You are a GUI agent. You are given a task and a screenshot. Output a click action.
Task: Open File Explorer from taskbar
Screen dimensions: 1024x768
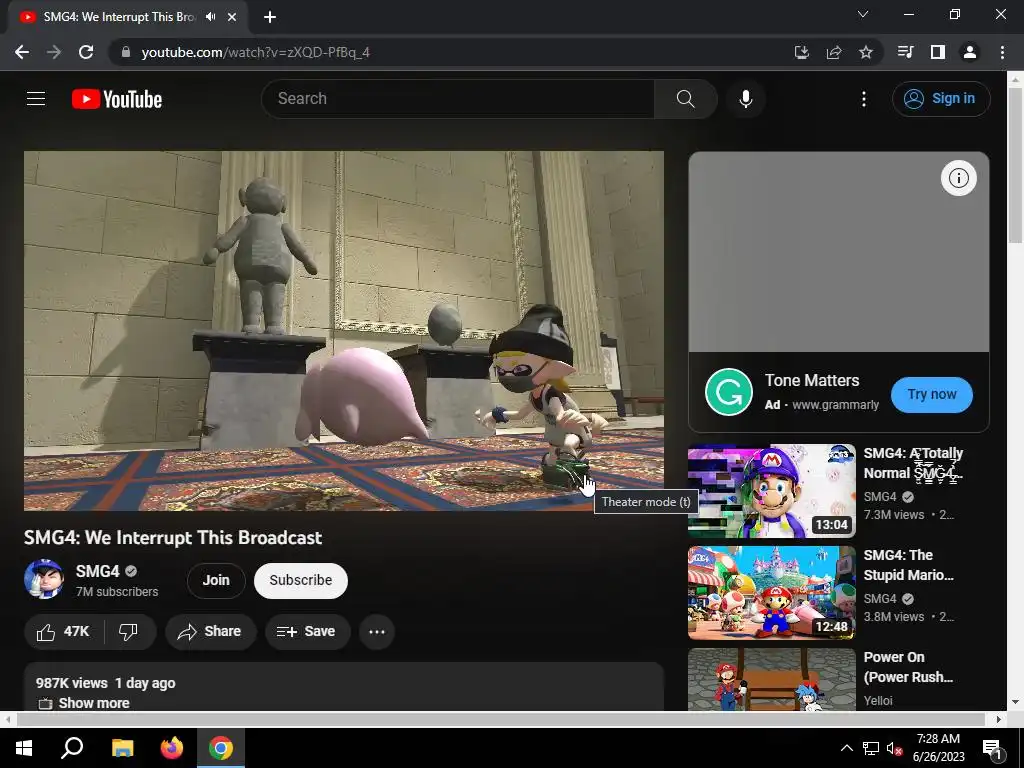coord(122,748)
